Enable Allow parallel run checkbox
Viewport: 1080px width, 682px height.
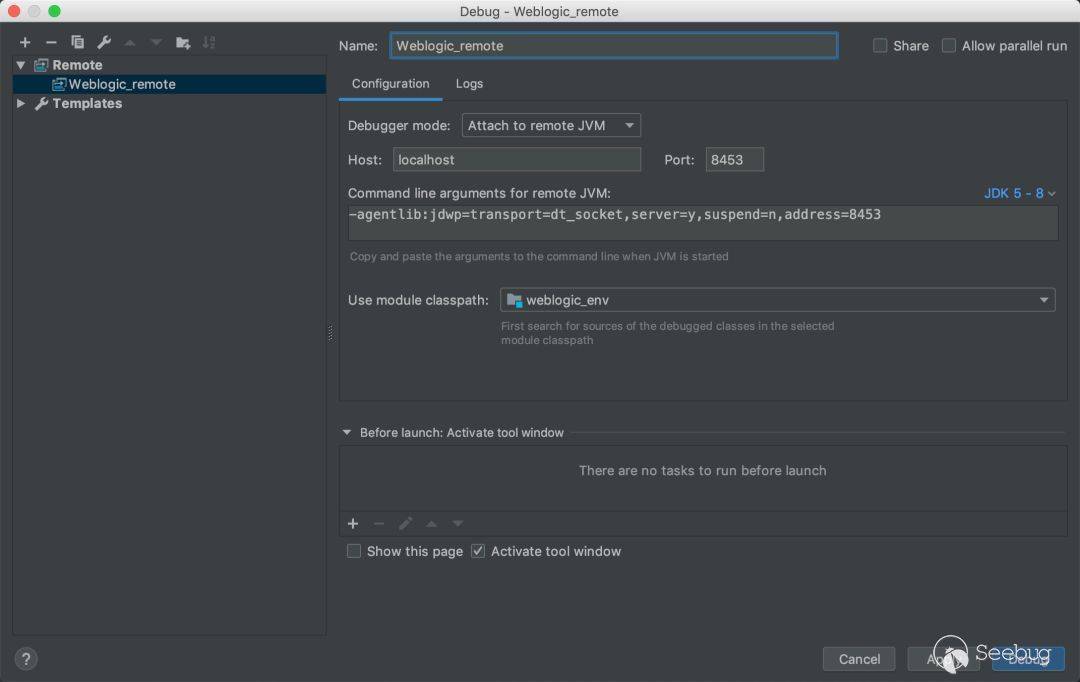[948, 45]
